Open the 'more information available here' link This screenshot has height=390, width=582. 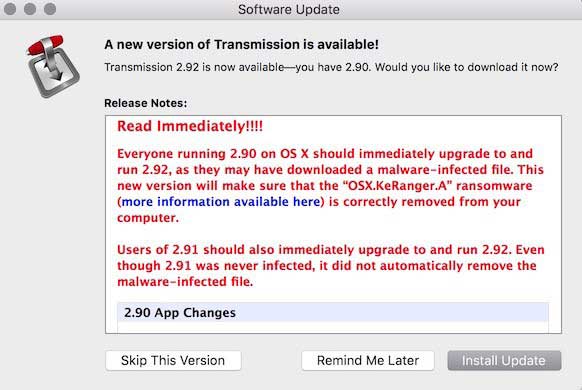pyautogui.click(x=220, y=201)
